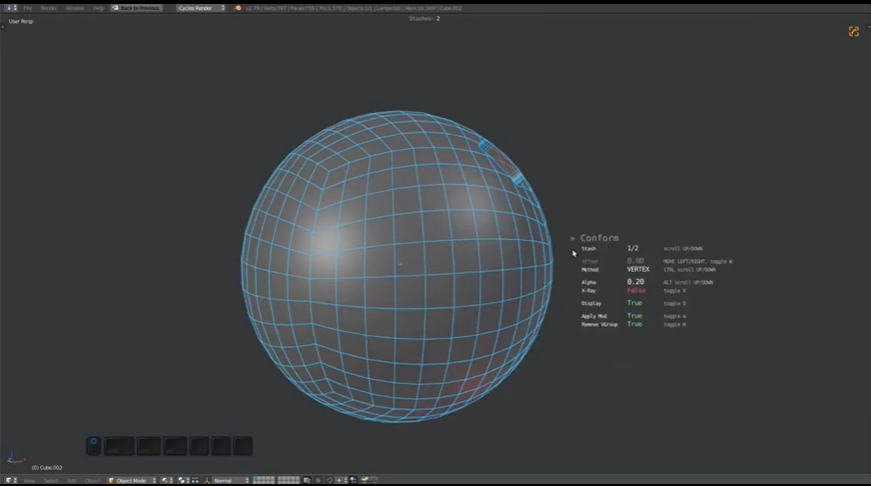
Task: Open the Cycles Render engine dropdown
Action: click(x=200, y=8)
